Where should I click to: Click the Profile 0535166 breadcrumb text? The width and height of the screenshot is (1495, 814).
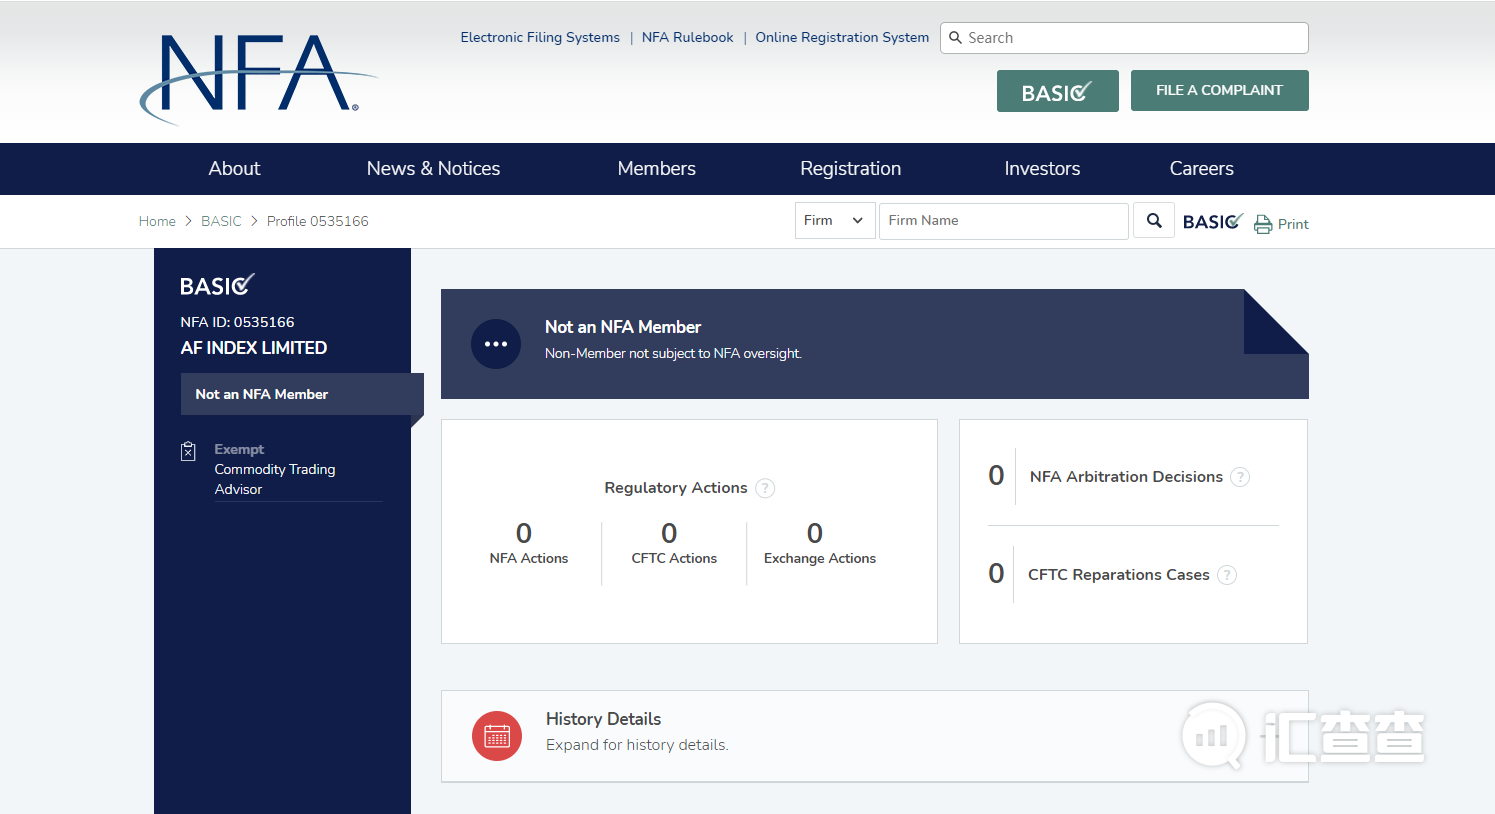coord(317,221)
